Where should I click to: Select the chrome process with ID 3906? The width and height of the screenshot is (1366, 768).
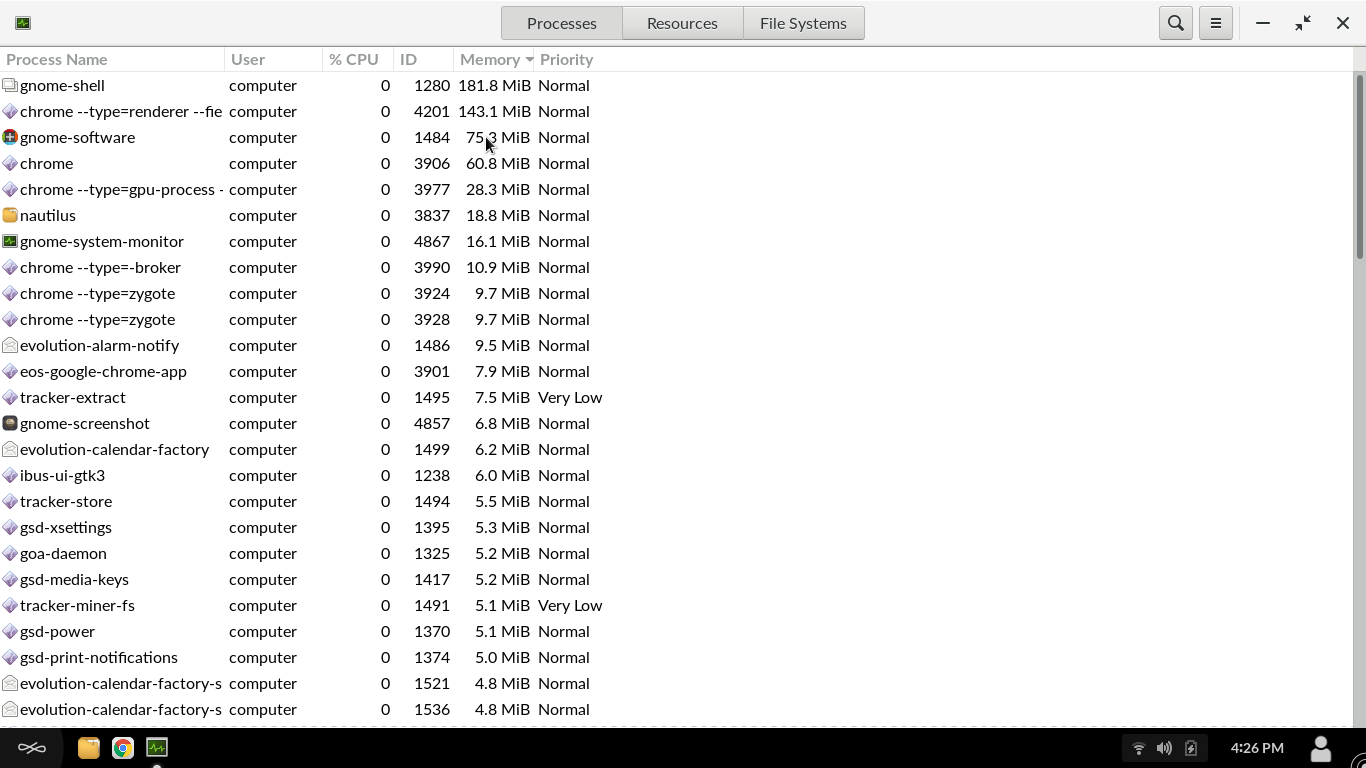pyautogui.click(x=677, y=163)
